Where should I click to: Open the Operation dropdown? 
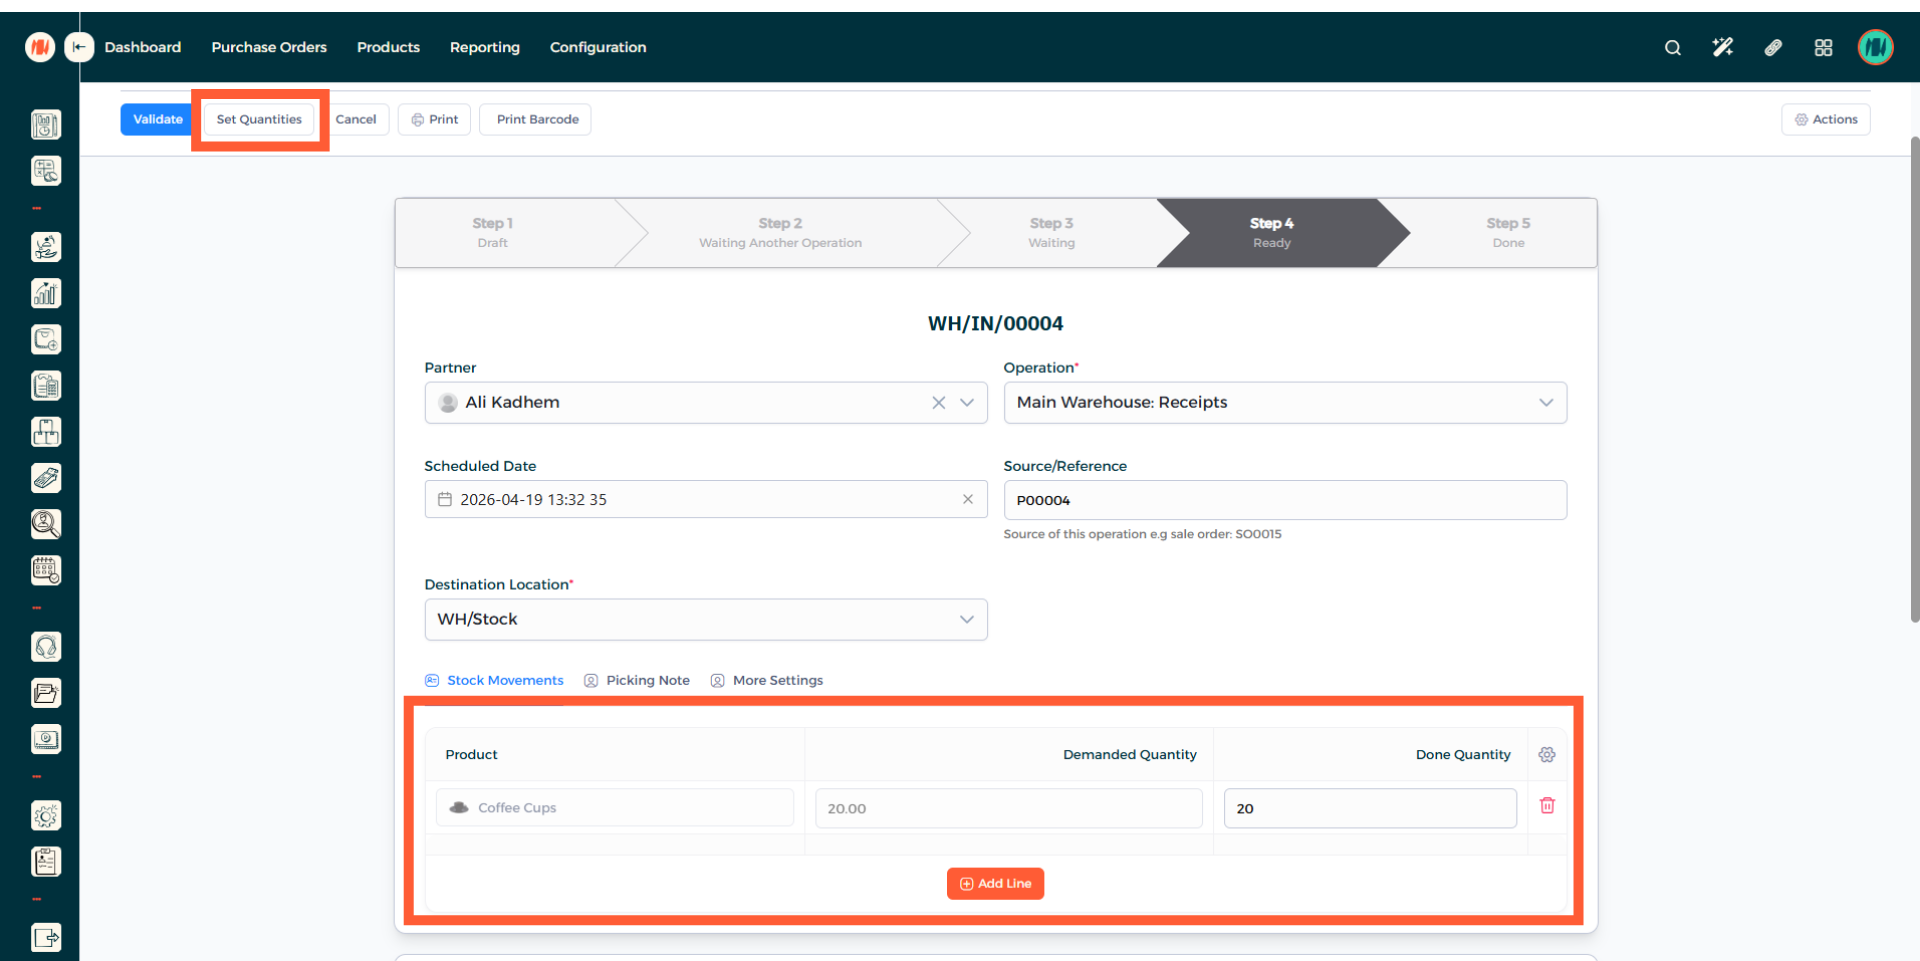click(1284, 403)
